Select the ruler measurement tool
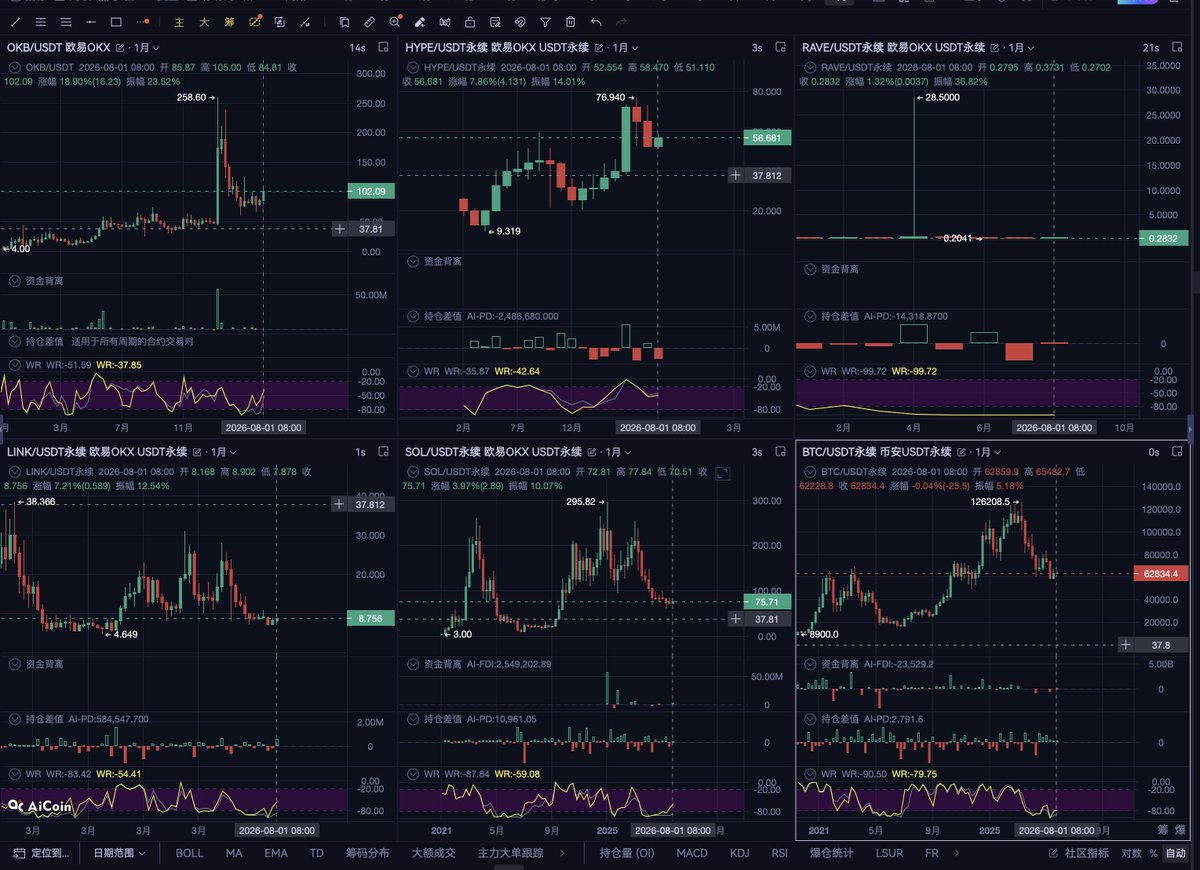Viewport: 1200px width, 870px height. pos(370,21)
